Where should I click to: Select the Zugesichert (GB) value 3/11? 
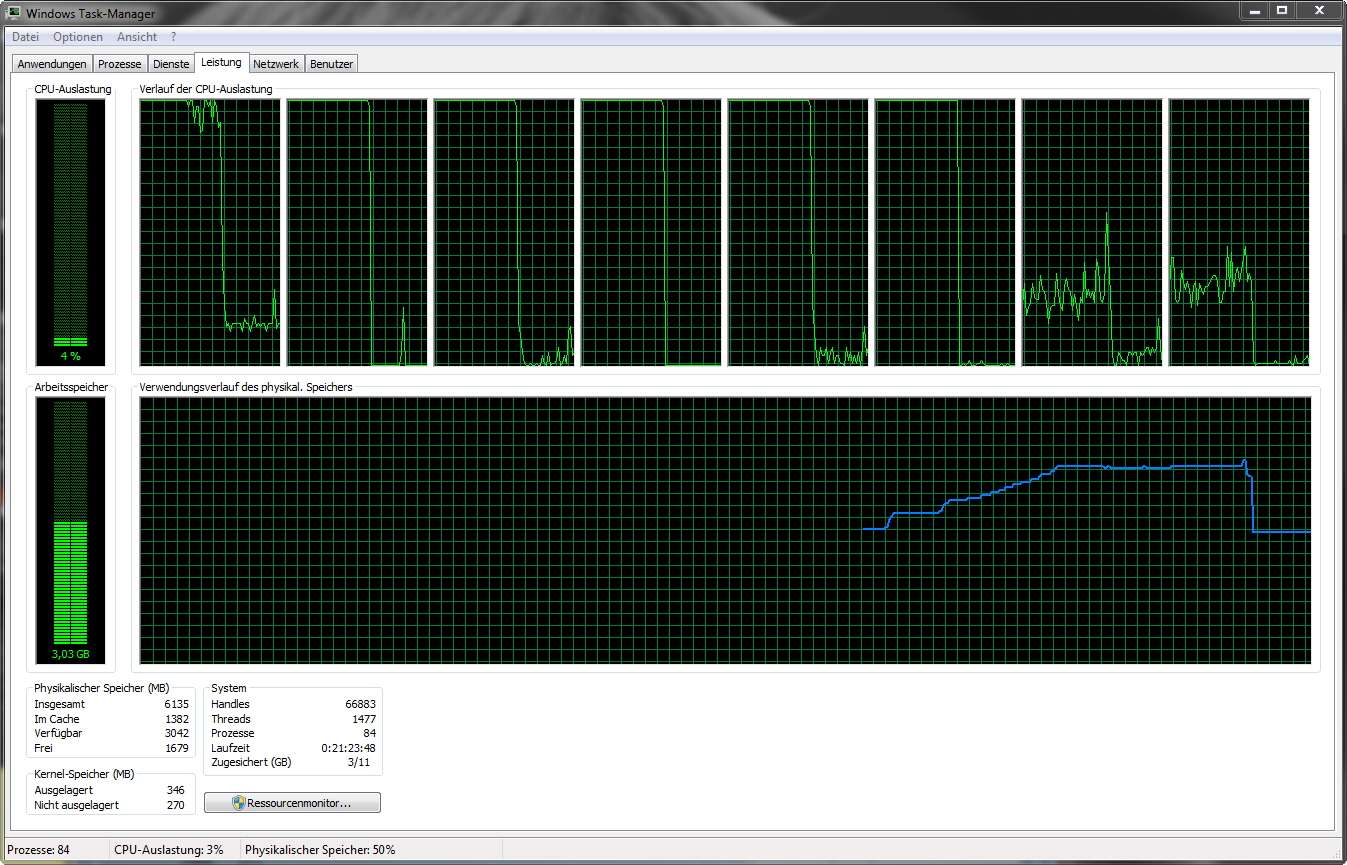coord(360,762)
